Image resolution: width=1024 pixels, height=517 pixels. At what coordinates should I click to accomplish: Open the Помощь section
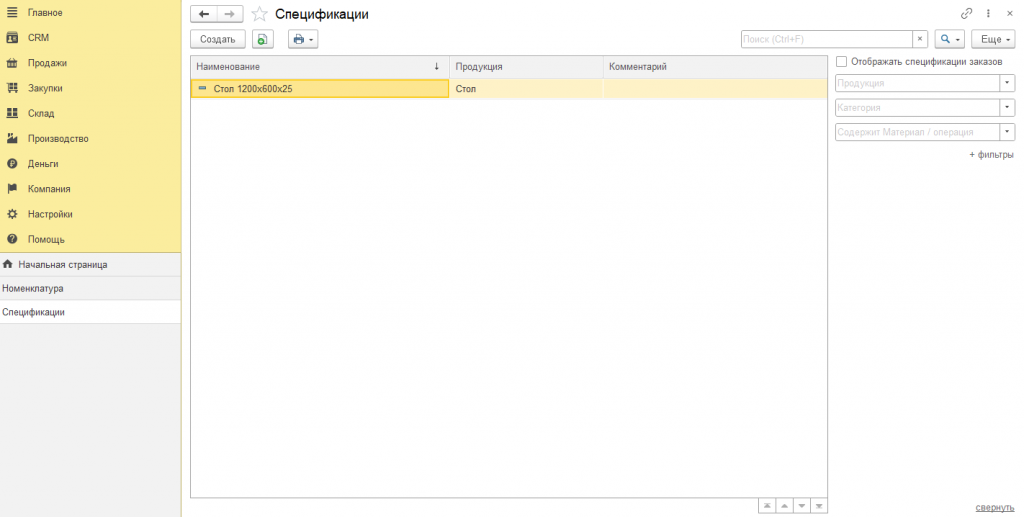point(46,240)
